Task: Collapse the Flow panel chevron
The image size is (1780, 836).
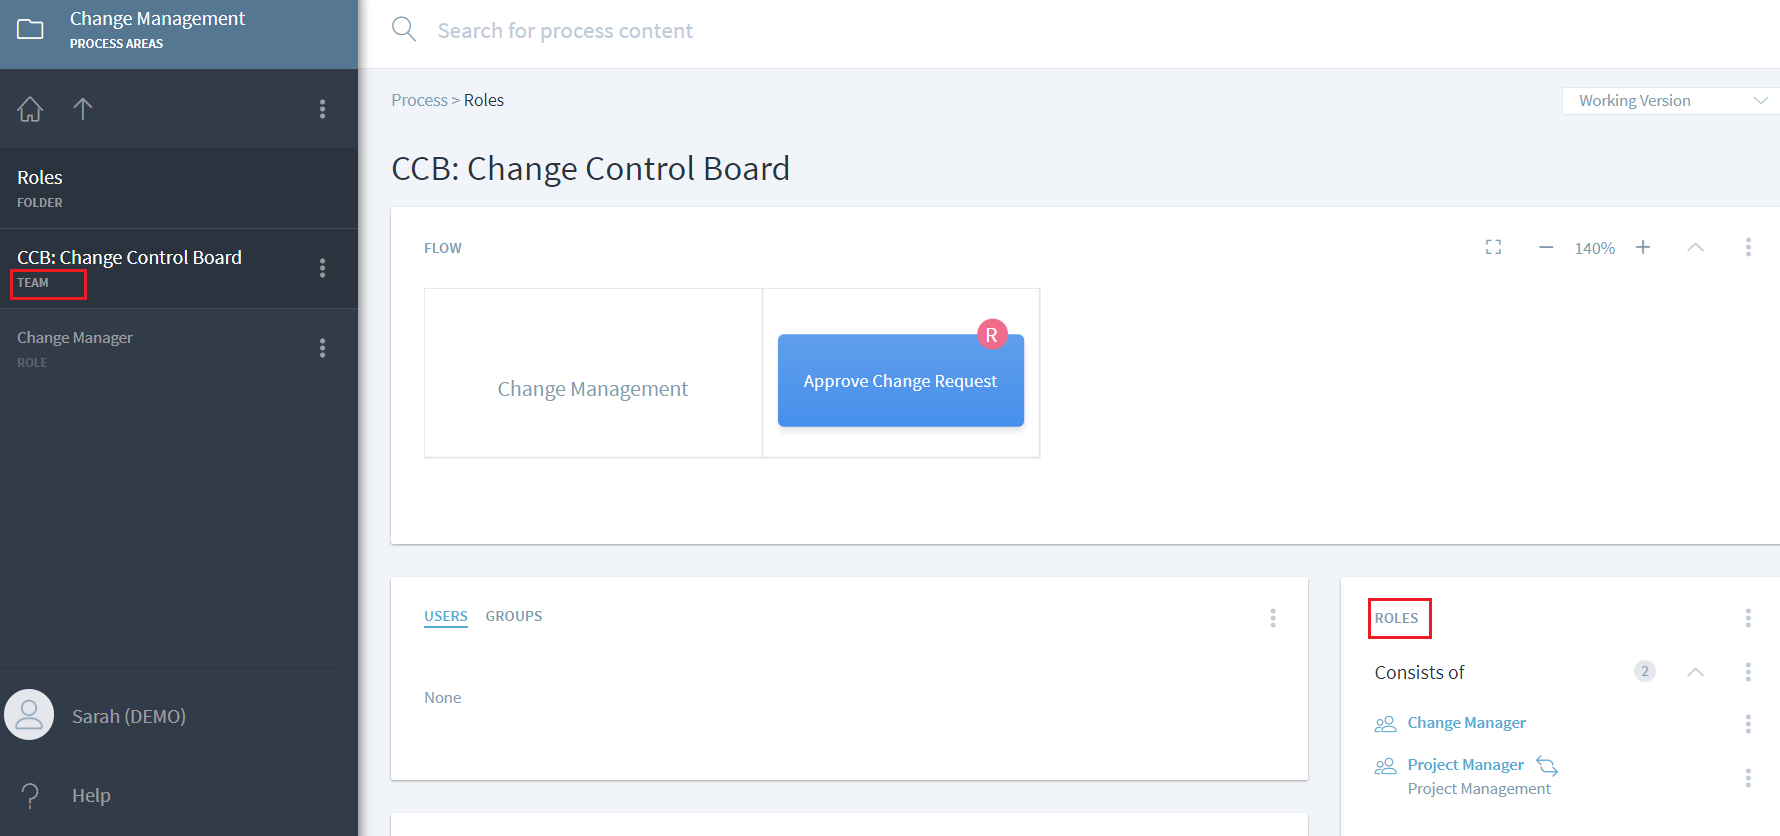Action: coord(1695,247)
